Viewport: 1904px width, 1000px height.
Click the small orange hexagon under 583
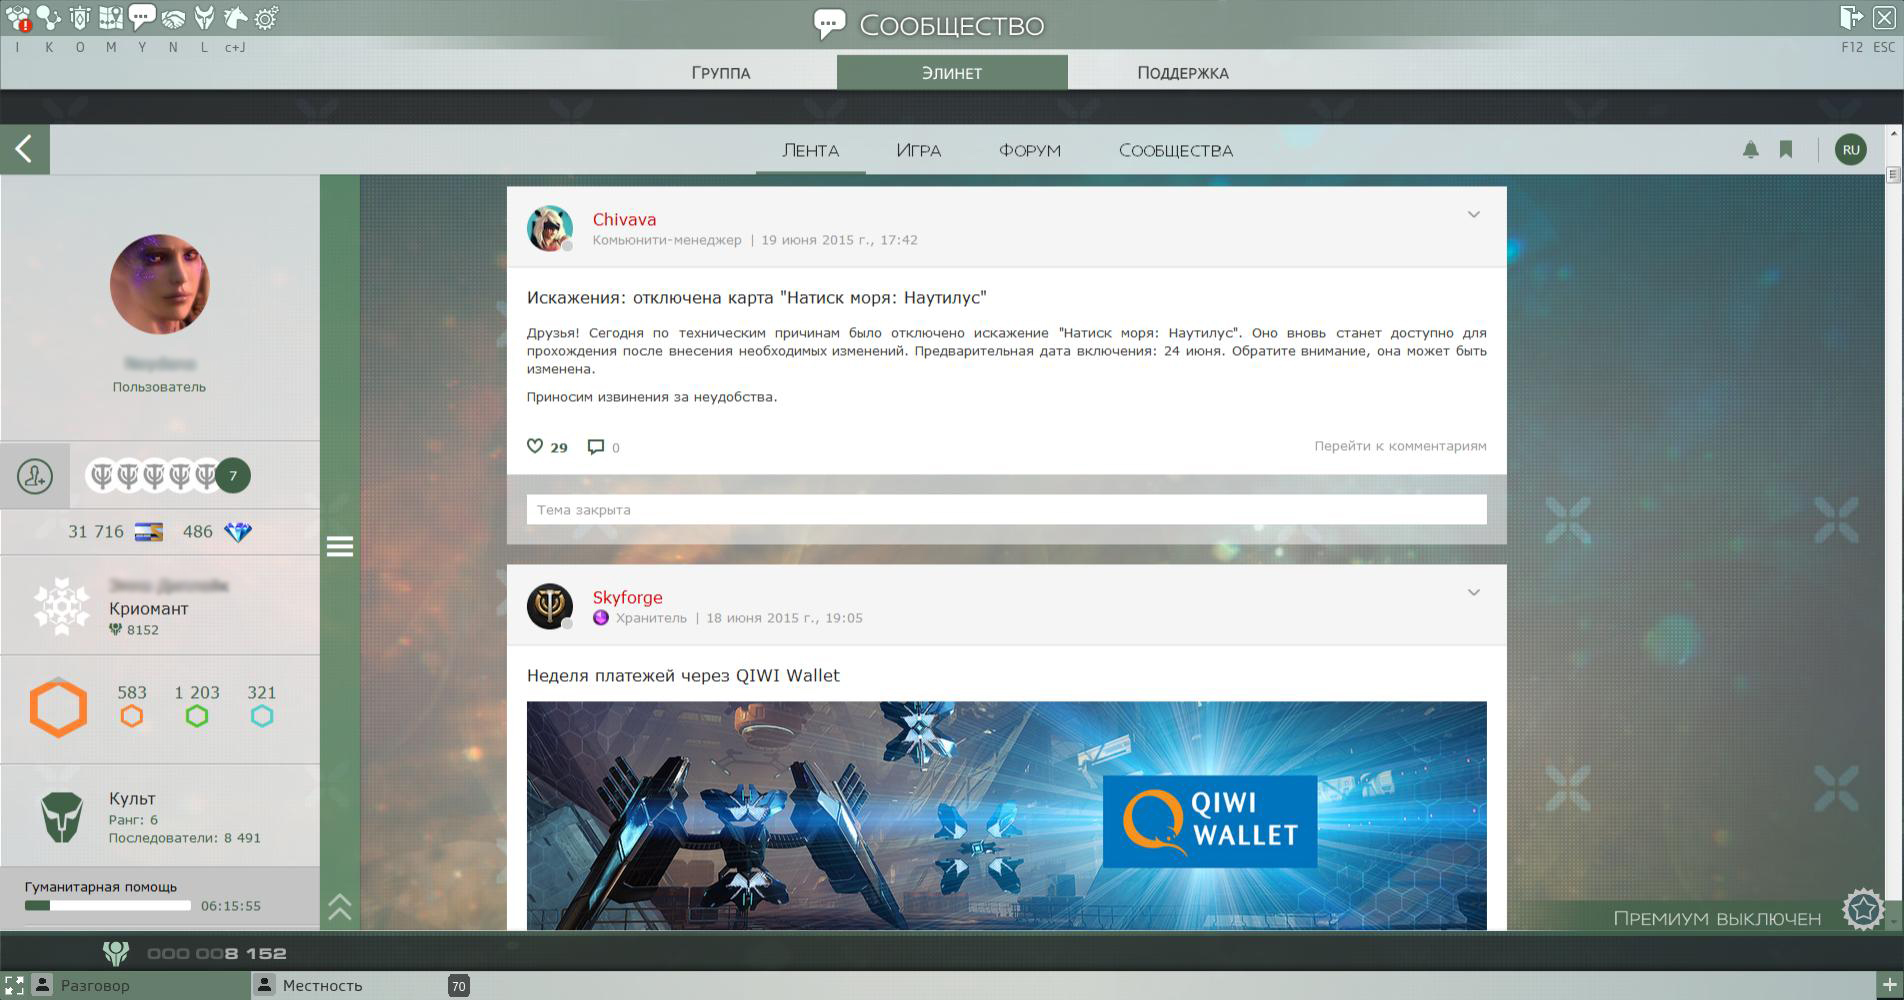point(132,716)
